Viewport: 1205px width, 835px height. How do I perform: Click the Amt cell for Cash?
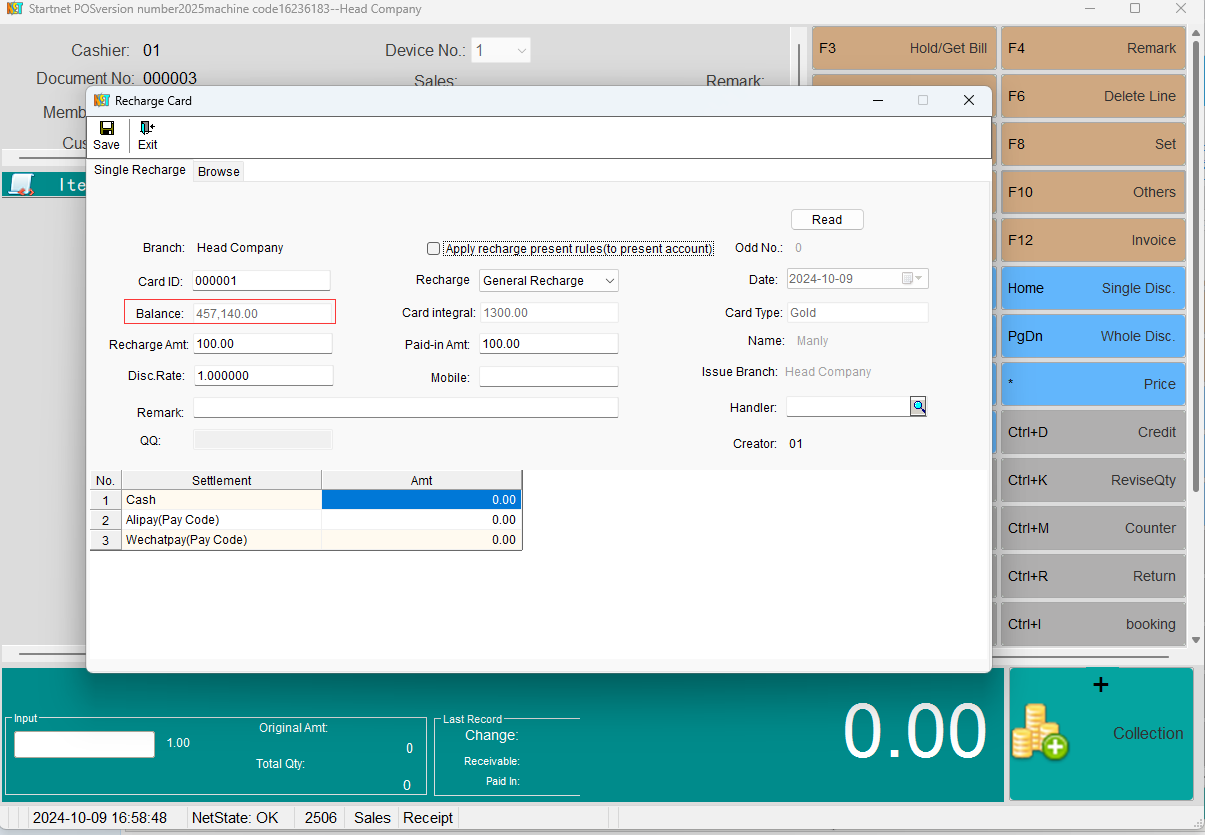[x=422, y=500]
